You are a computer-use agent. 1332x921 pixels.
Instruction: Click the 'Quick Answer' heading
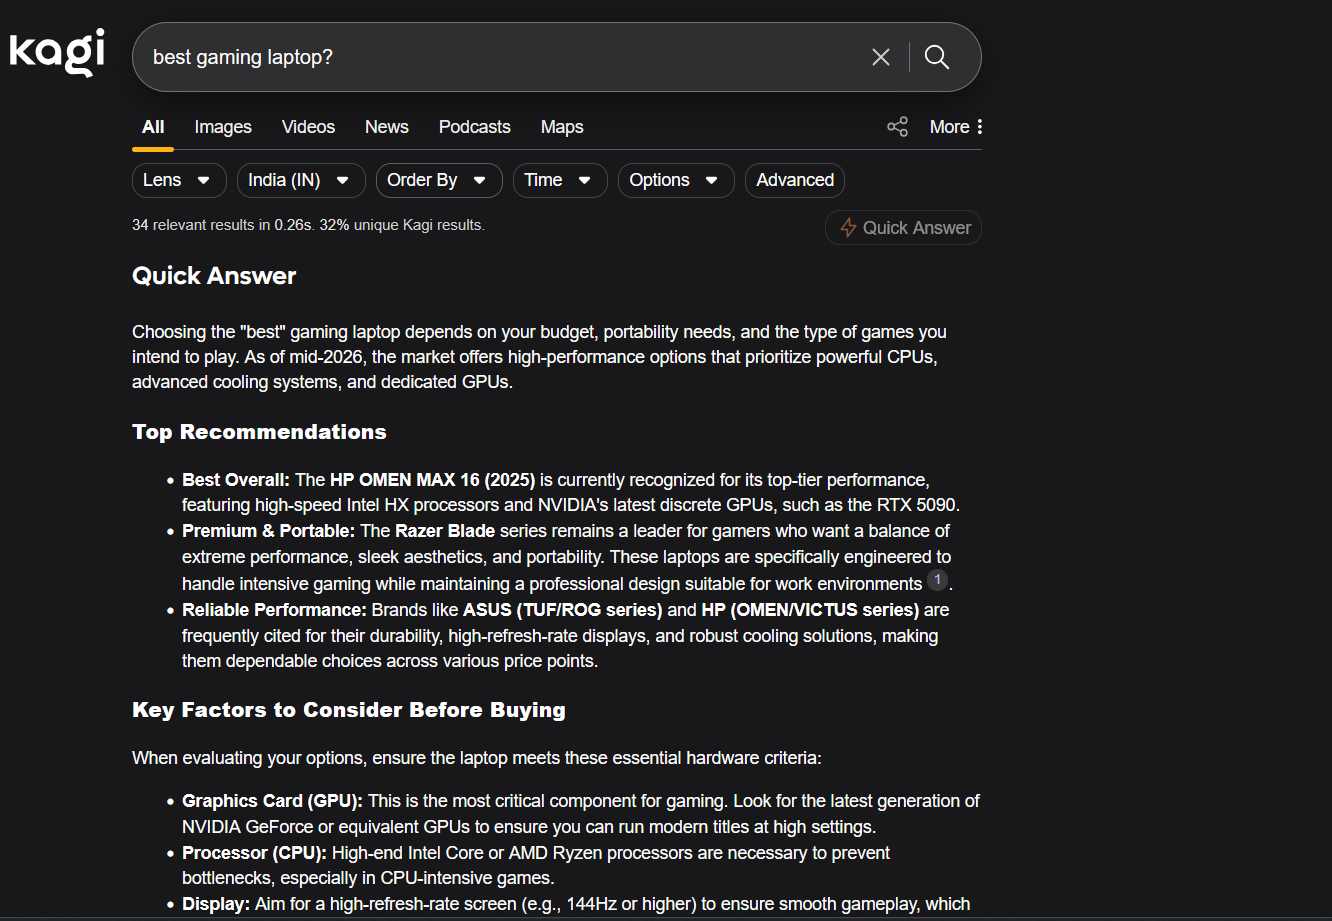(214, 276)
